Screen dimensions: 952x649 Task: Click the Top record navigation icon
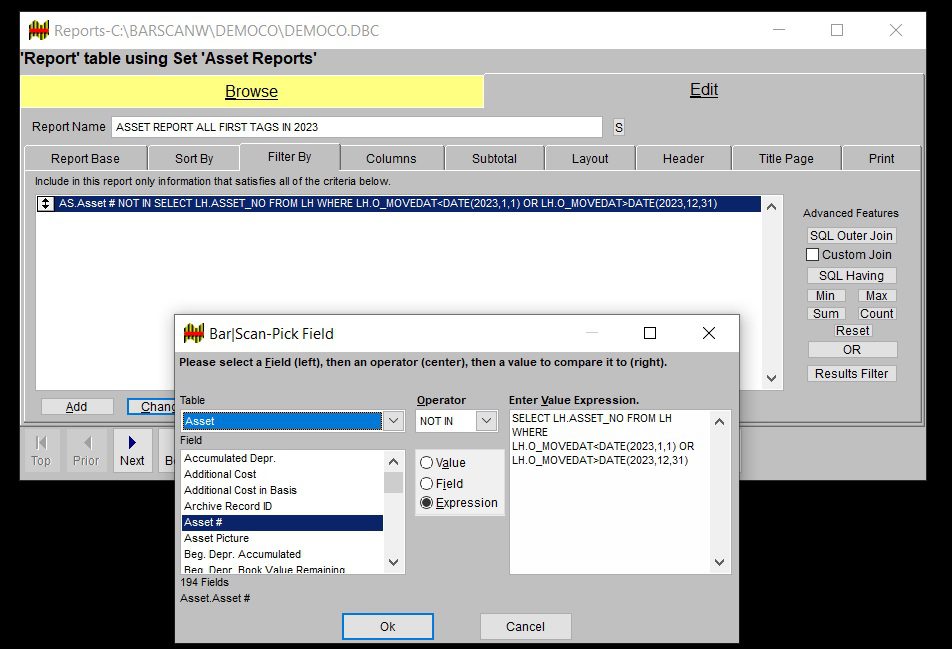[41, 450]
